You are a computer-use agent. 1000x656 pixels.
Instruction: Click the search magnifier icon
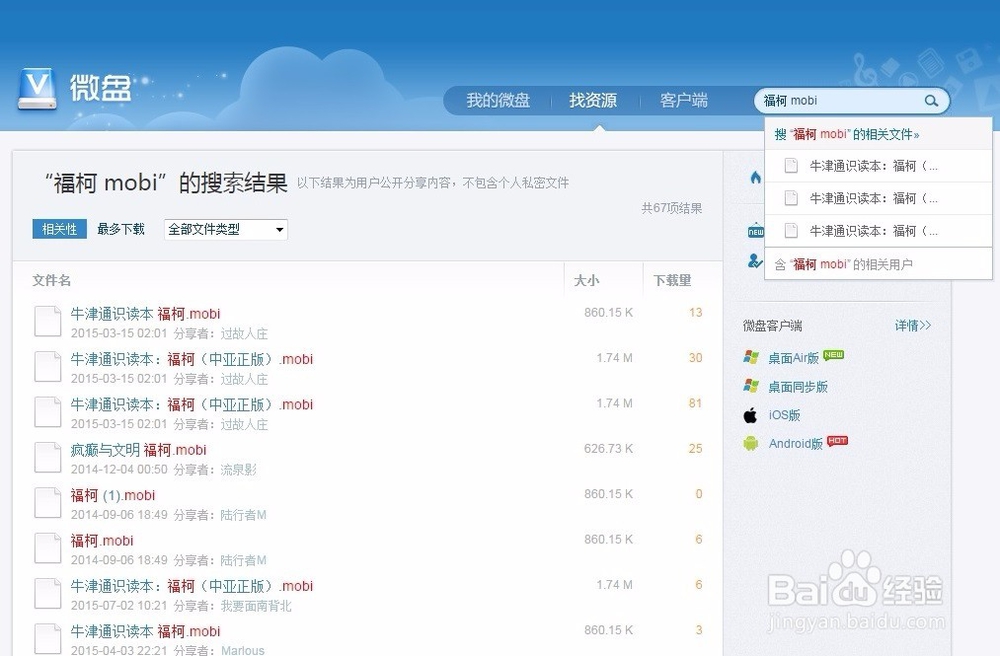(931, 101)
